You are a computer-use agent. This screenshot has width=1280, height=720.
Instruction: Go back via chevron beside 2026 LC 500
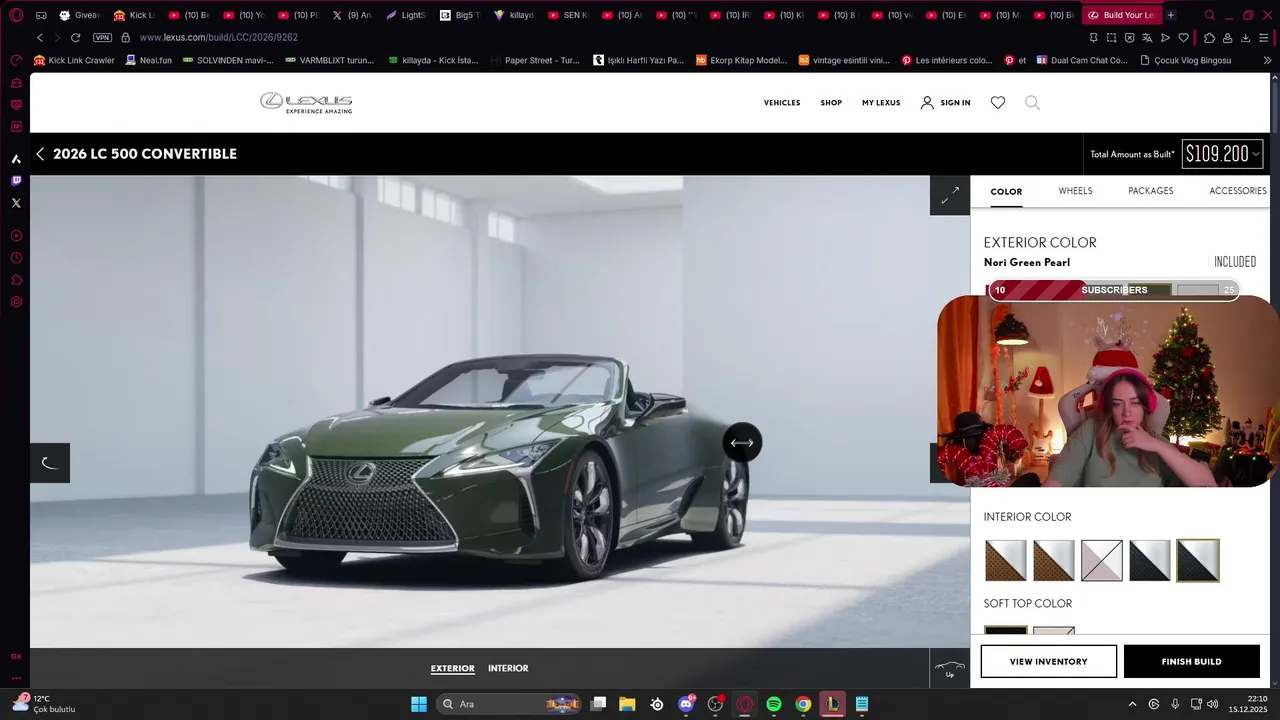[x=40, y=154]
